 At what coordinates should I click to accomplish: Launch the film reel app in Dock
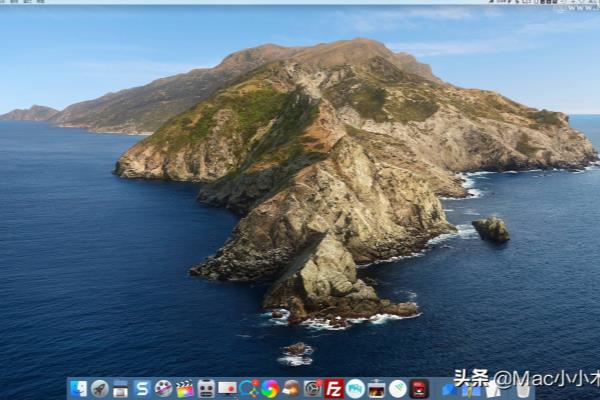click(163, 389)
